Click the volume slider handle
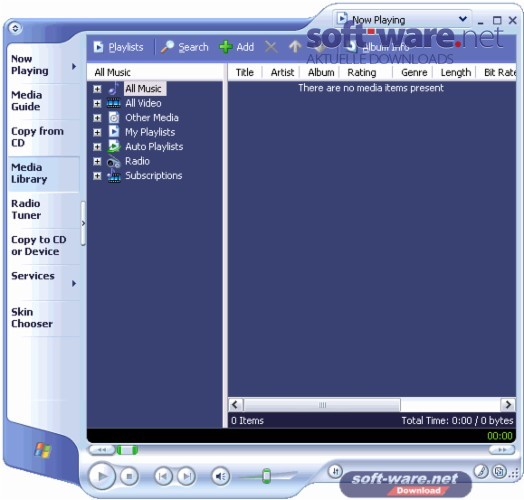Screen dimensions: 524x500 click(x=266, y=476)
